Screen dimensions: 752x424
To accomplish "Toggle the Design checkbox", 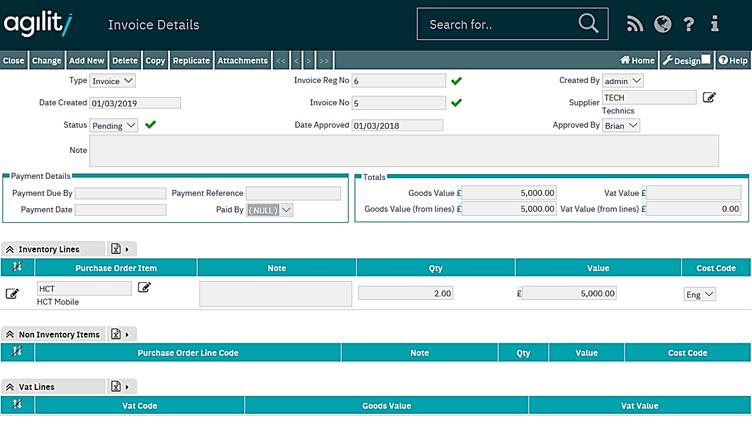I will point(706,60).
